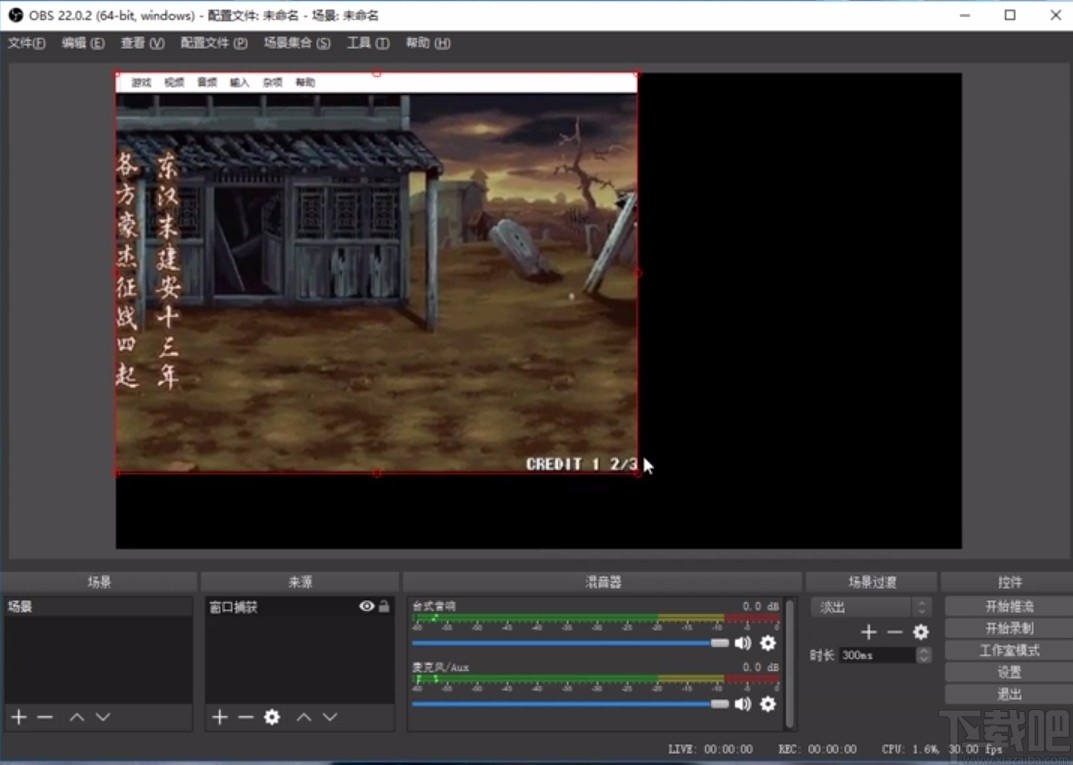
Task: Select the 场景 item in scenes list
Action: [99, 606]
